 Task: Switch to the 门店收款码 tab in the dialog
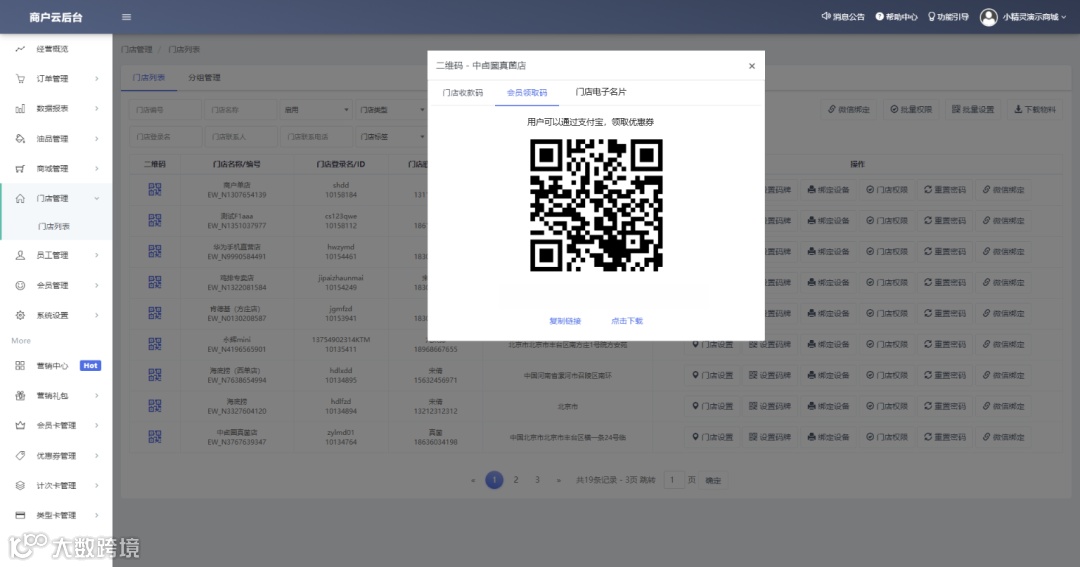click(463, 92)
